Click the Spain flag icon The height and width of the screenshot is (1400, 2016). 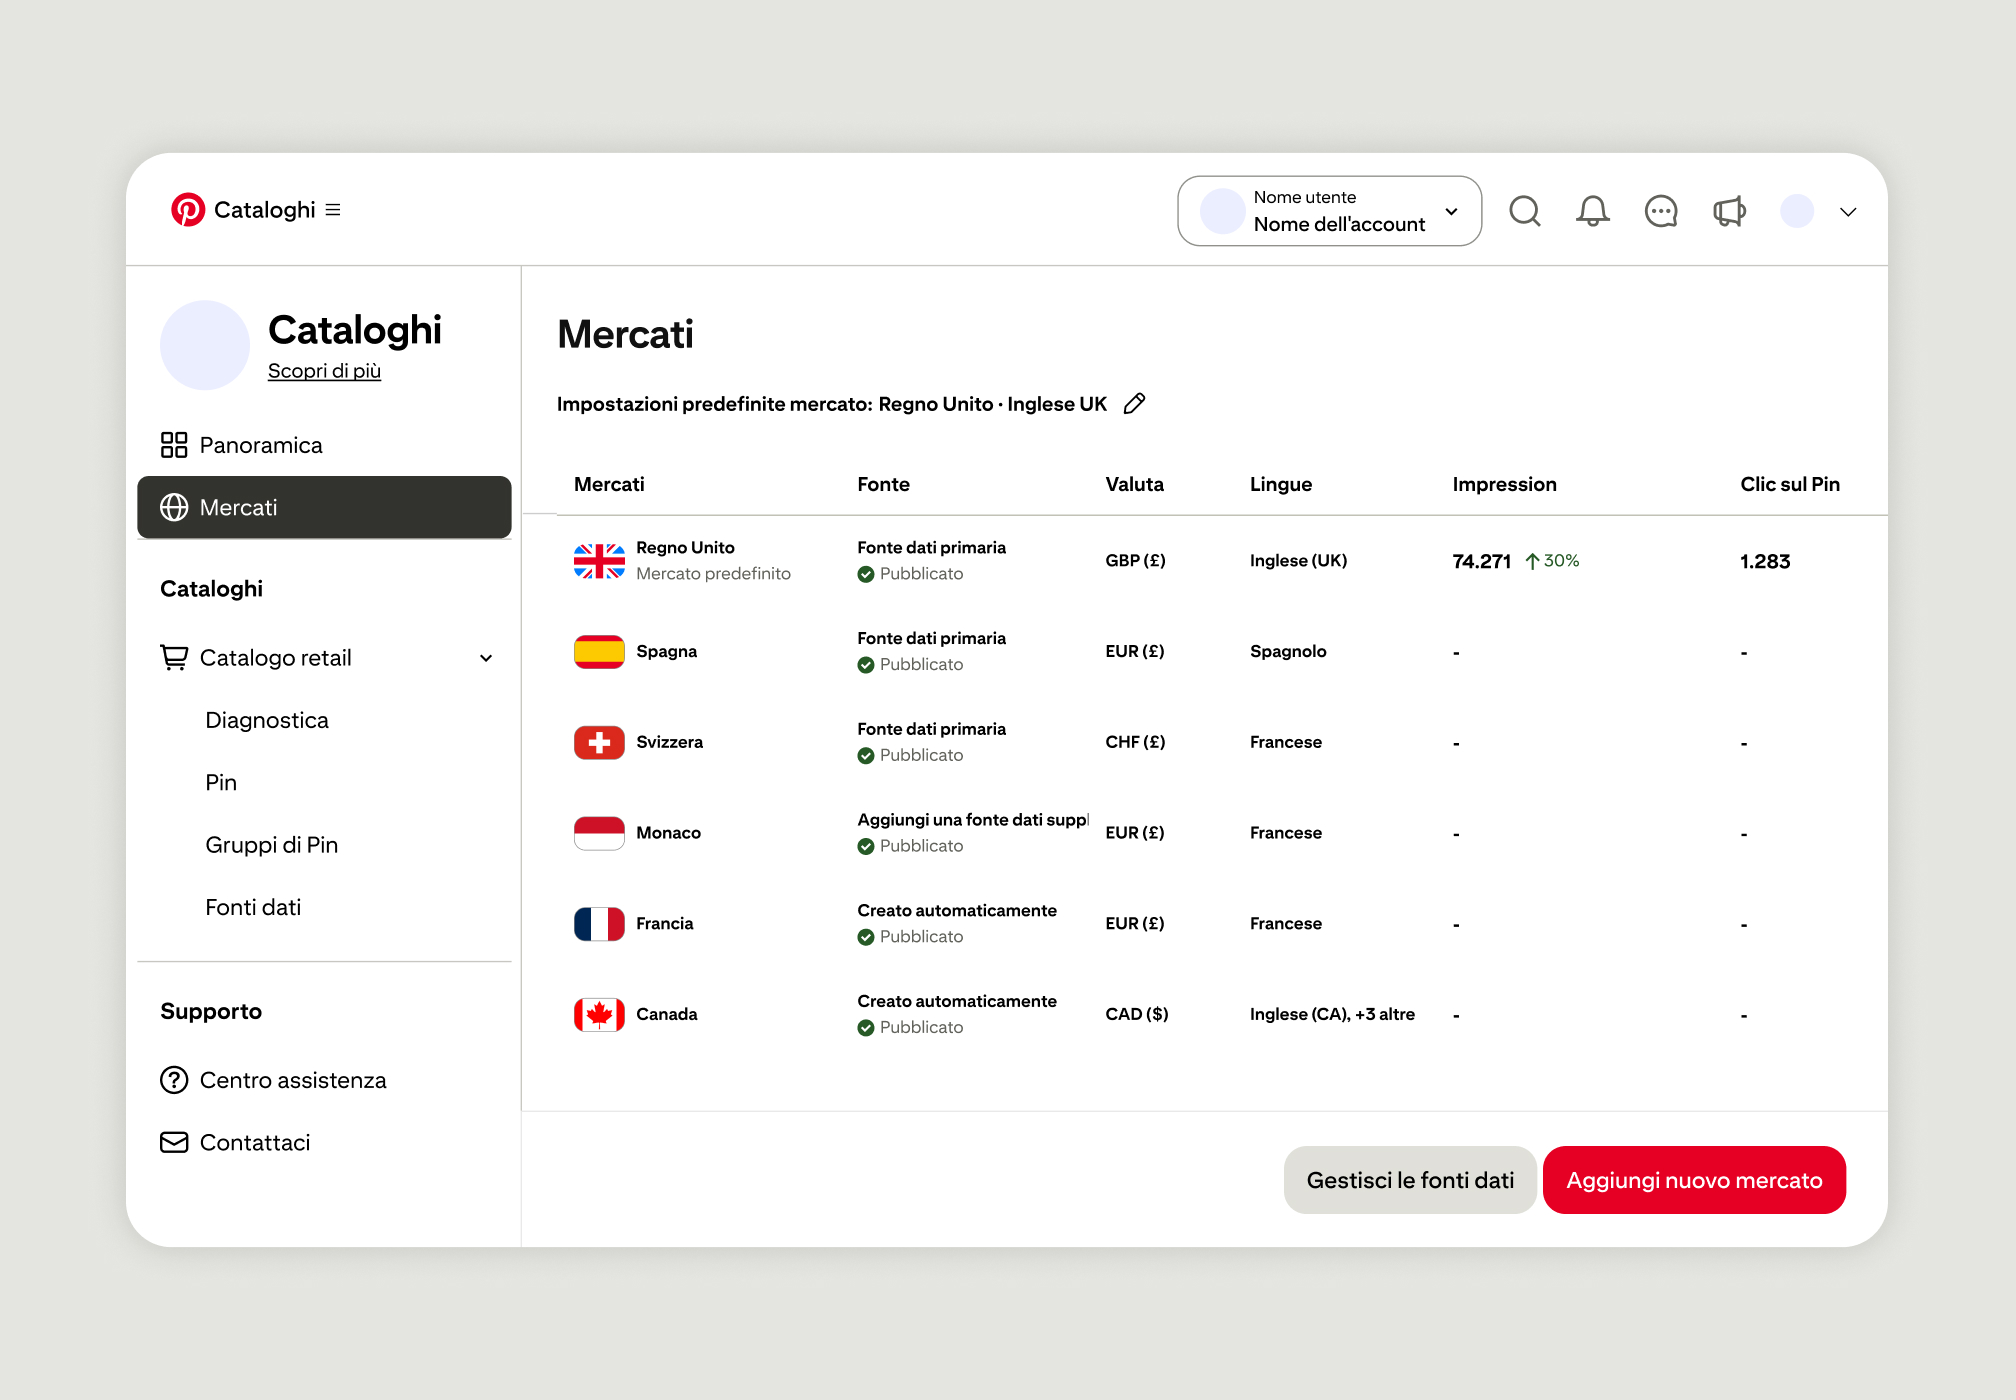599,652
